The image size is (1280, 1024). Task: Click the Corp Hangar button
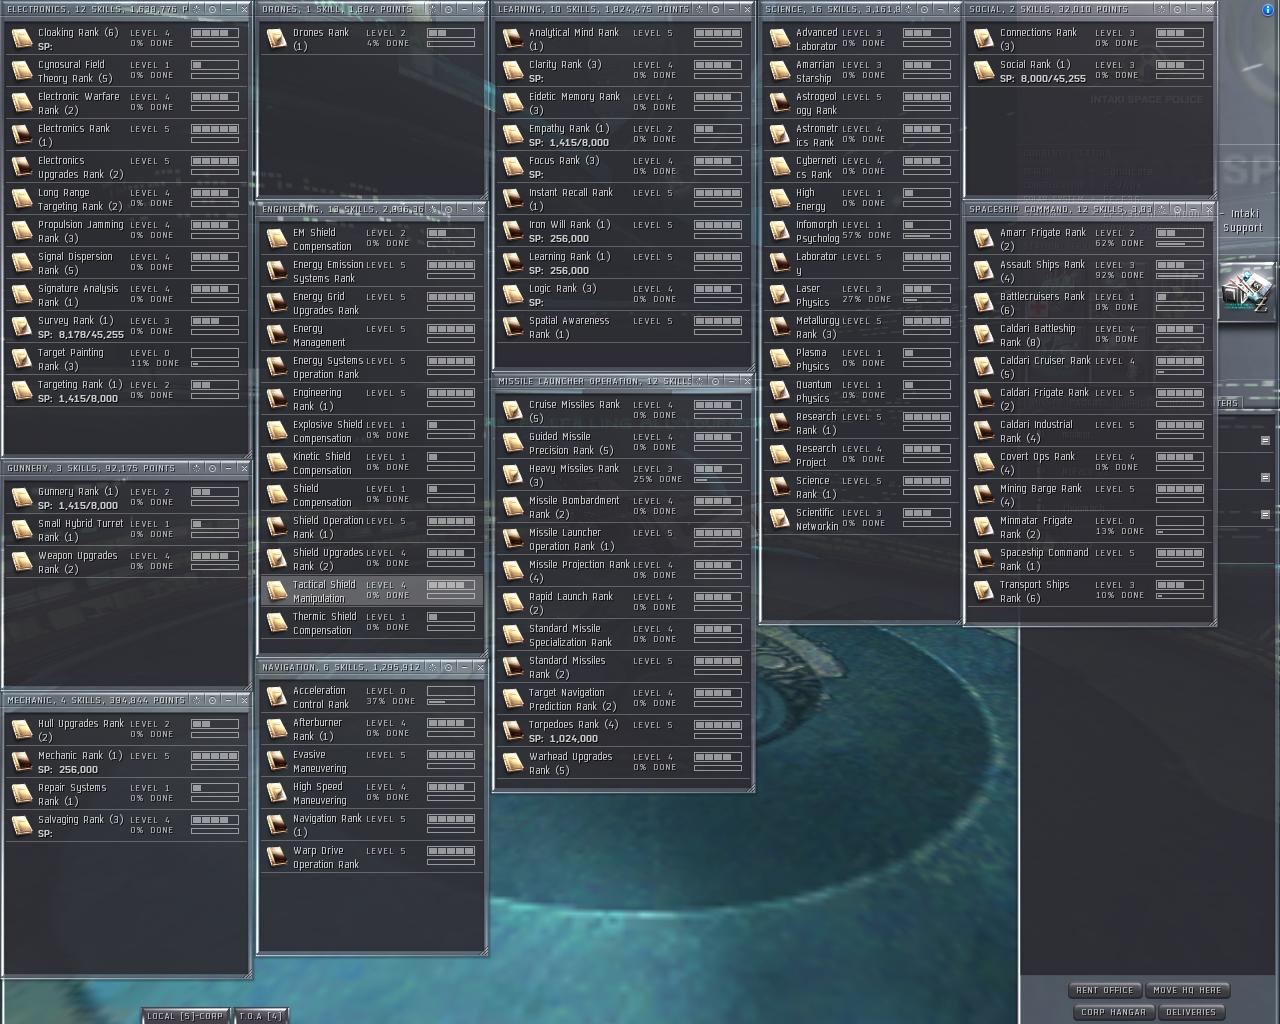(1113, 1012)
